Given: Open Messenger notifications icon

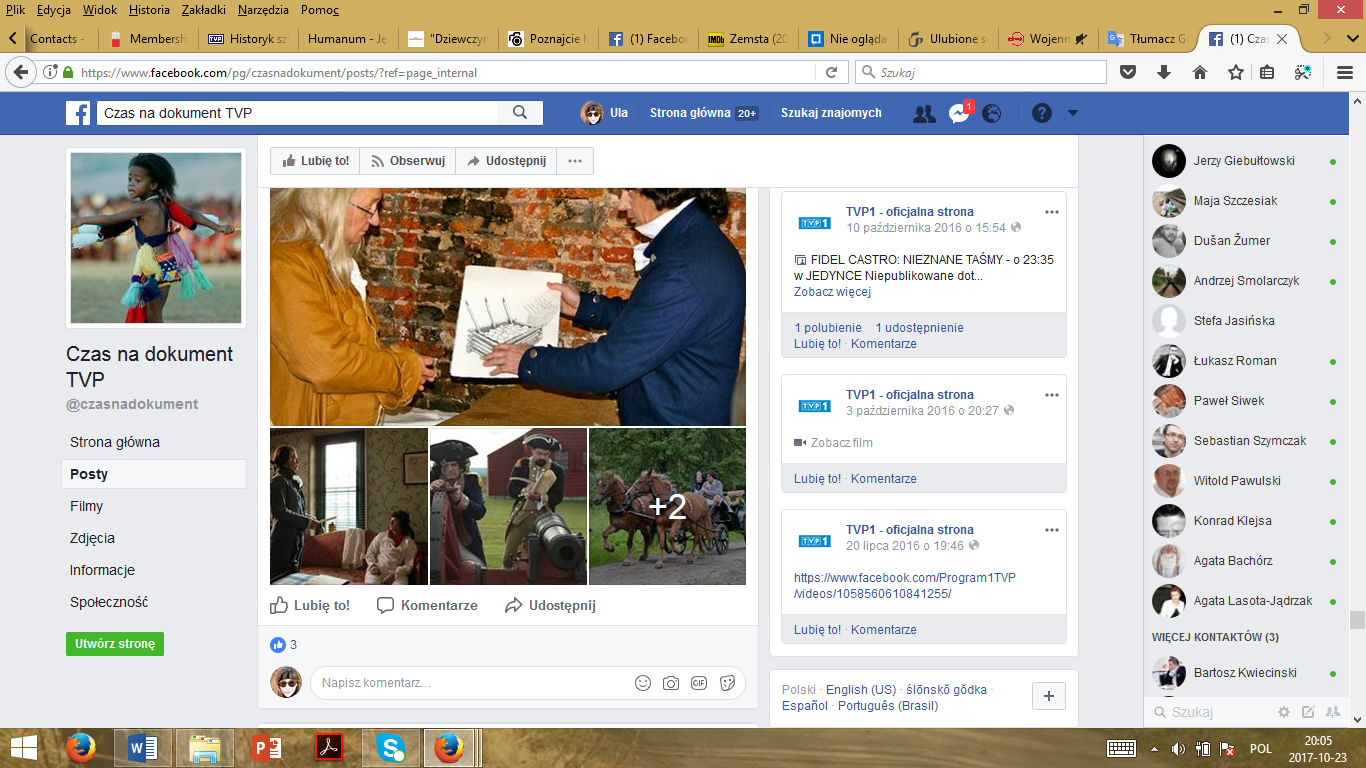Looking at the screenshot, I should coord(958,113).
